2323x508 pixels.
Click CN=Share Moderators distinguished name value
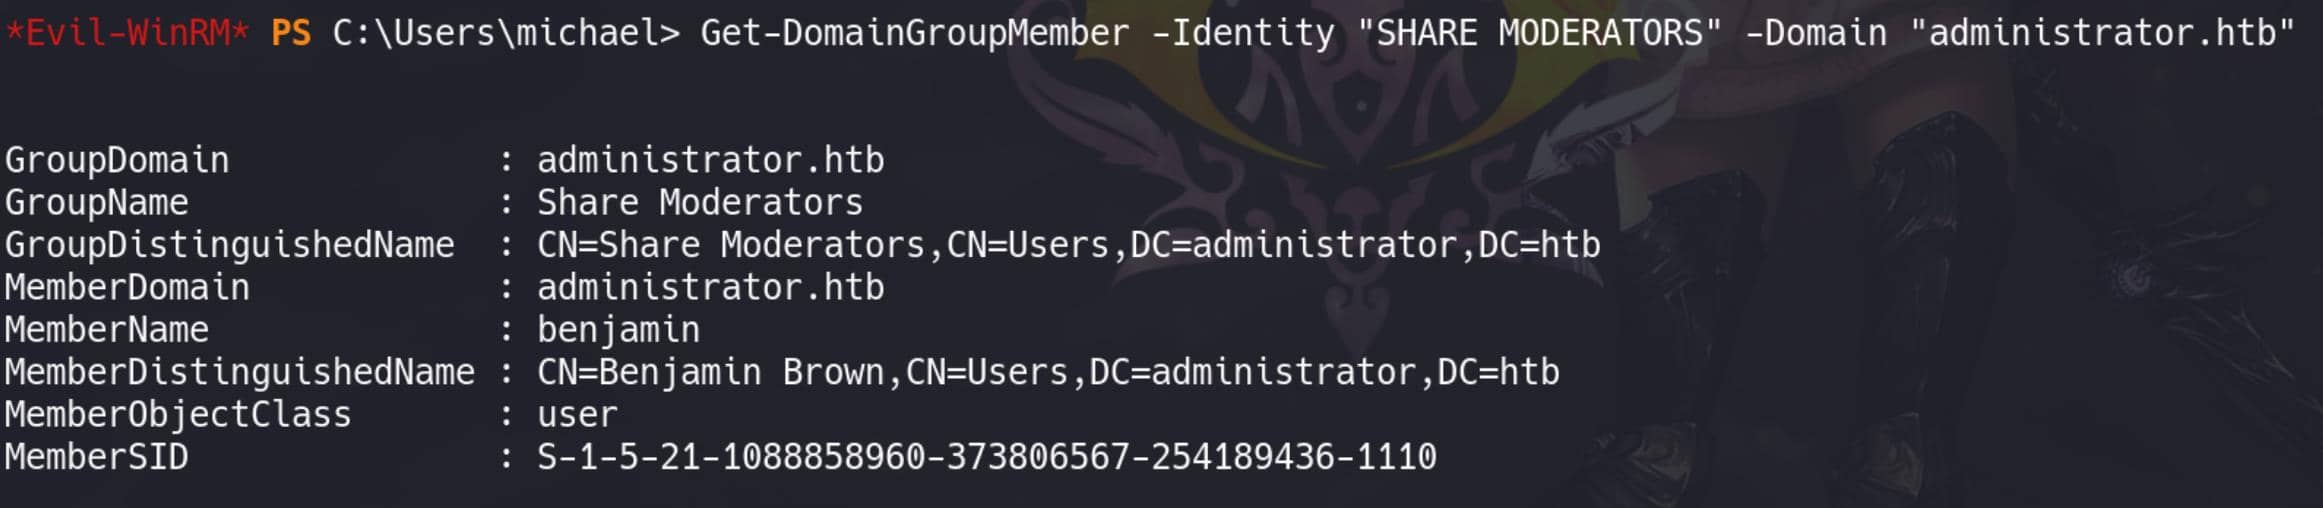tap(1069, 245)
